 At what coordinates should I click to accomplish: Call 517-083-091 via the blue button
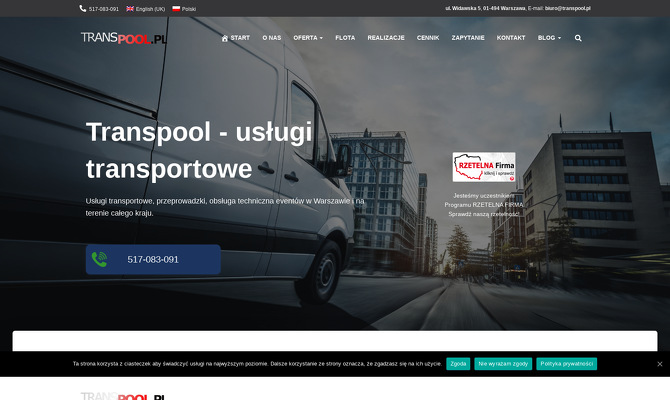coord(153,259)
